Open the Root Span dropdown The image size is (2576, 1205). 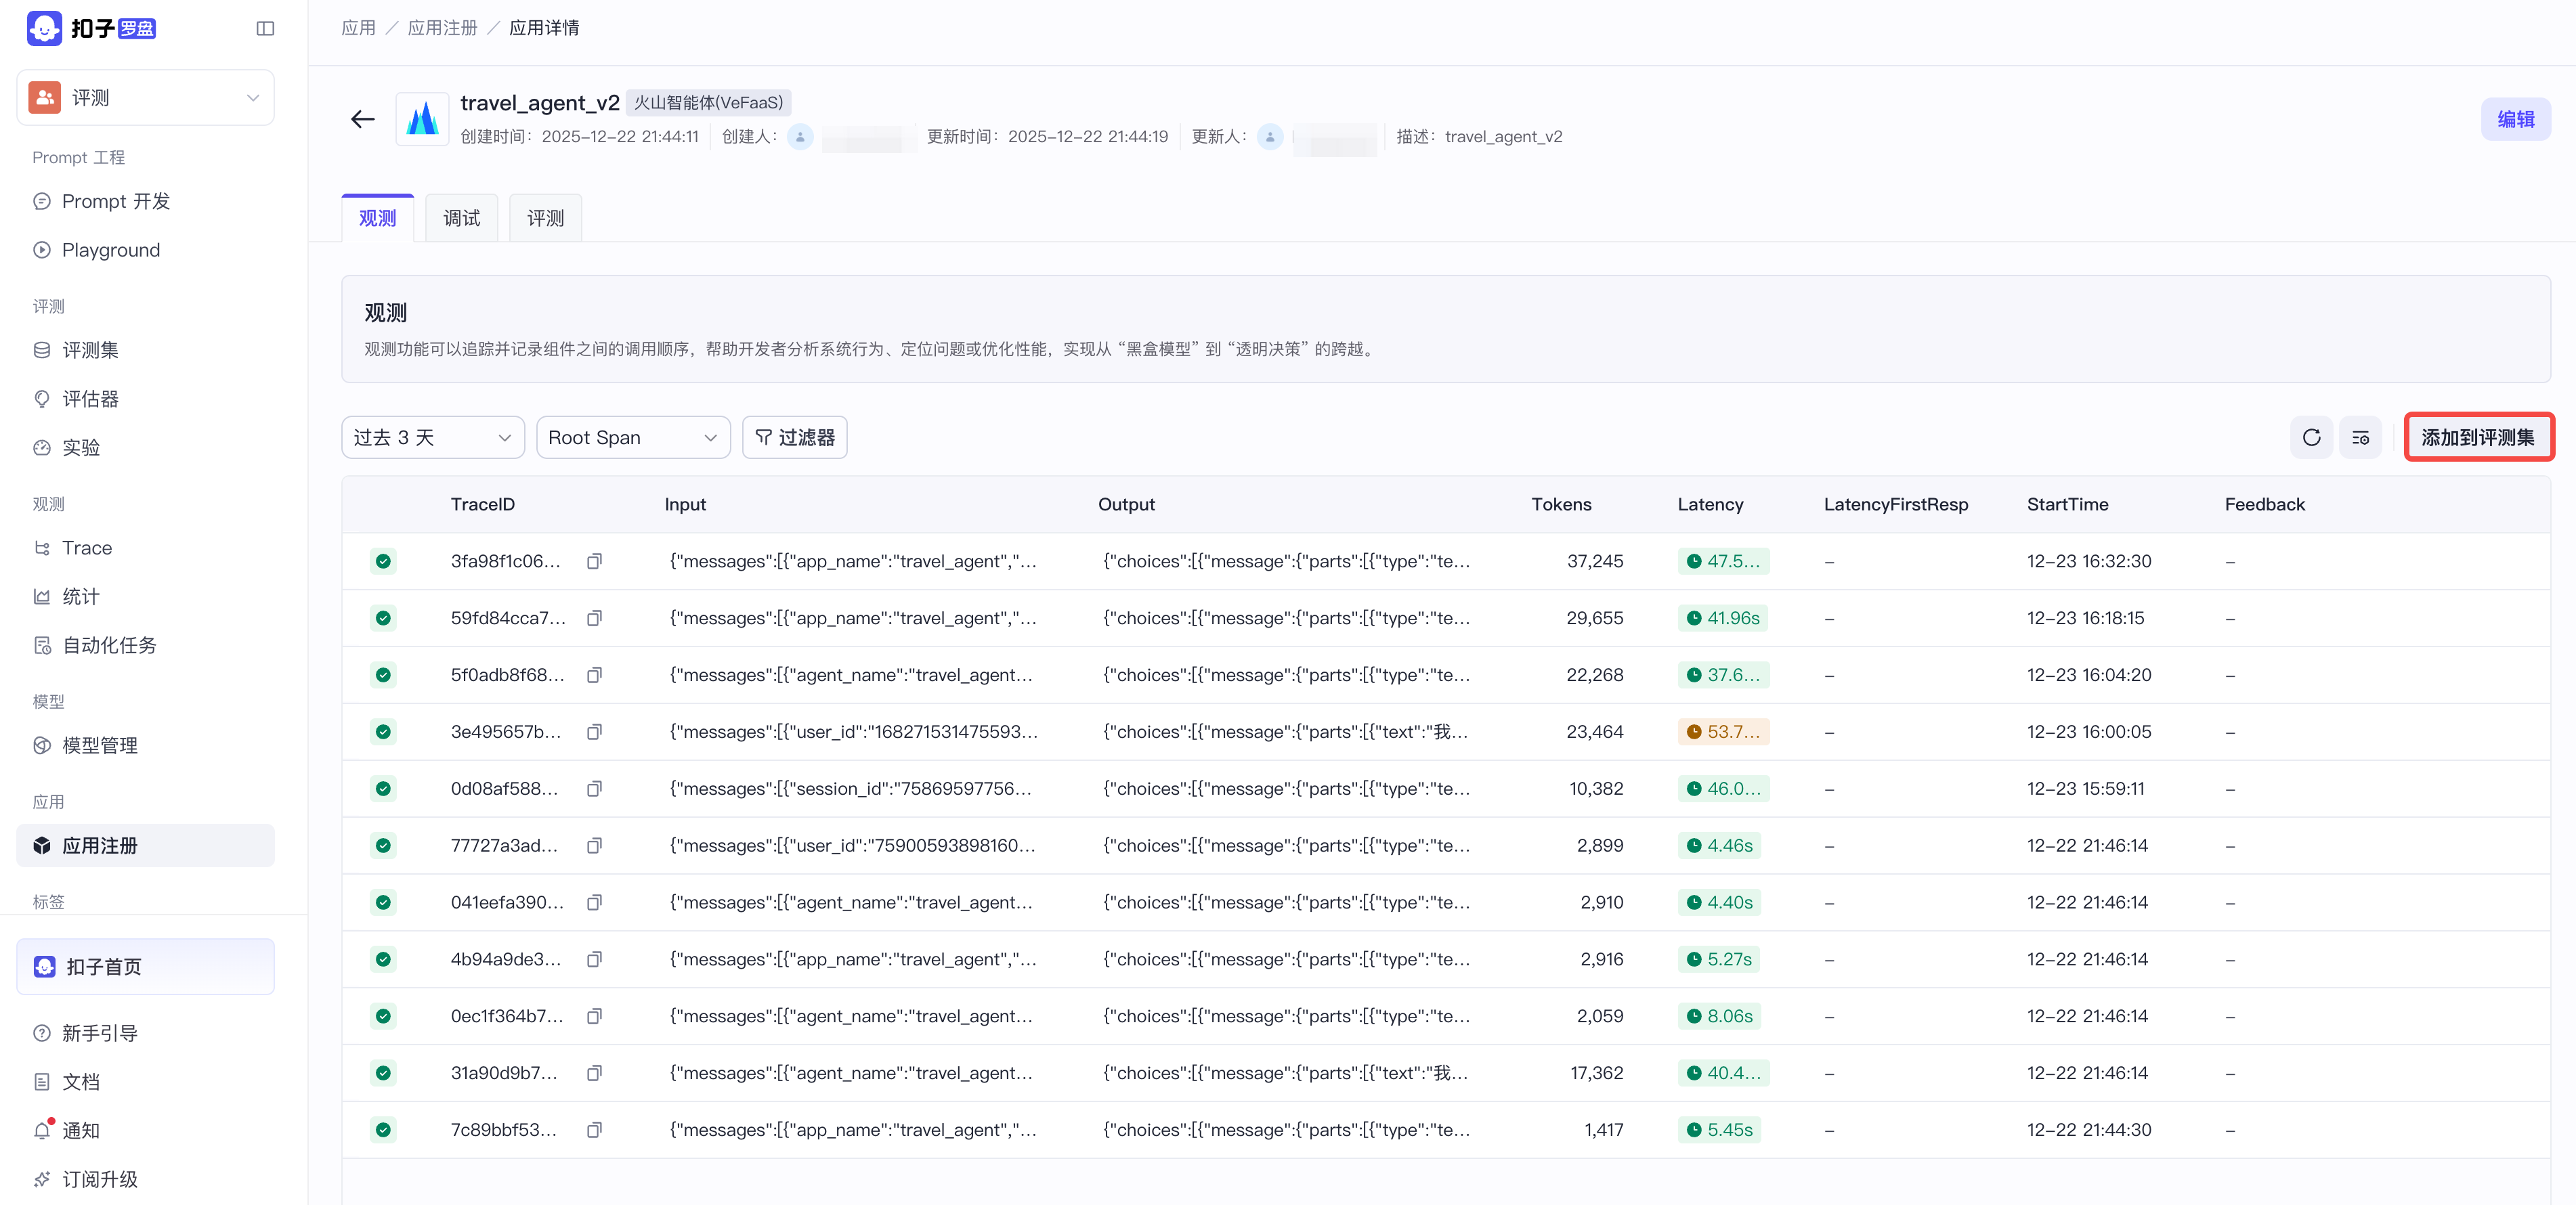pyautogui.click(x=633, y=438)
